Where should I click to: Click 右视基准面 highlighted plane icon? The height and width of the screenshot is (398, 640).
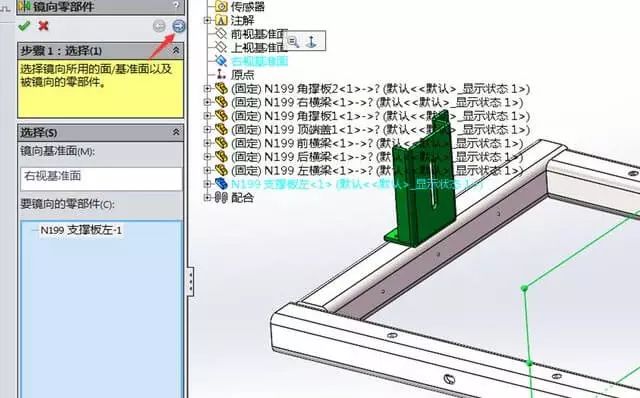point(221,61)
